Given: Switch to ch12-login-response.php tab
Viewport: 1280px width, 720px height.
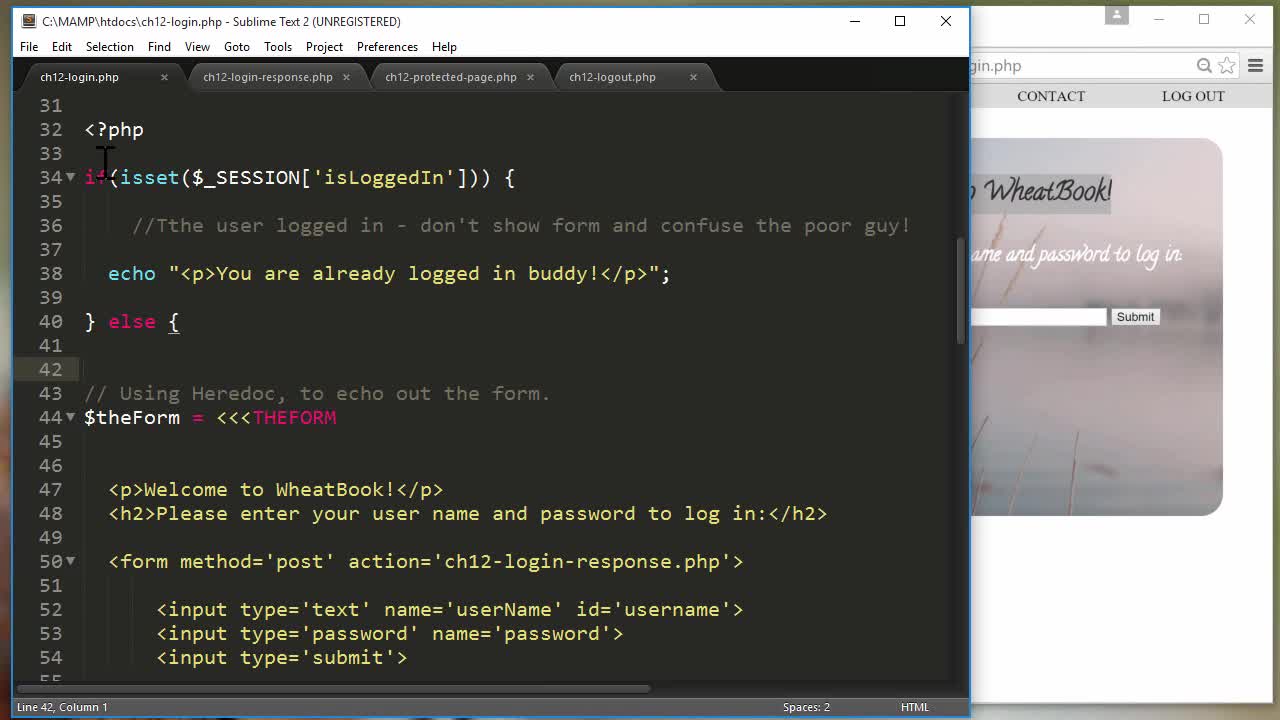Looking at the screenshot, I should 268,77.
